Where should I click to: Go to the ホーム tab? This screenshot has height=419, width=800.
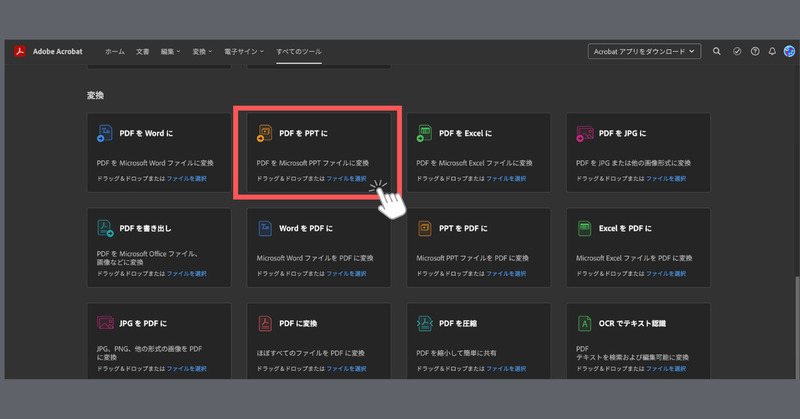pos(115,52)
